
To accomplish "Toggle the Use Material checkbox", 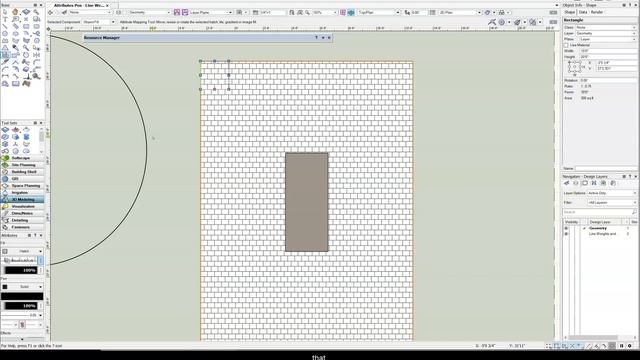I will [566, 45].
